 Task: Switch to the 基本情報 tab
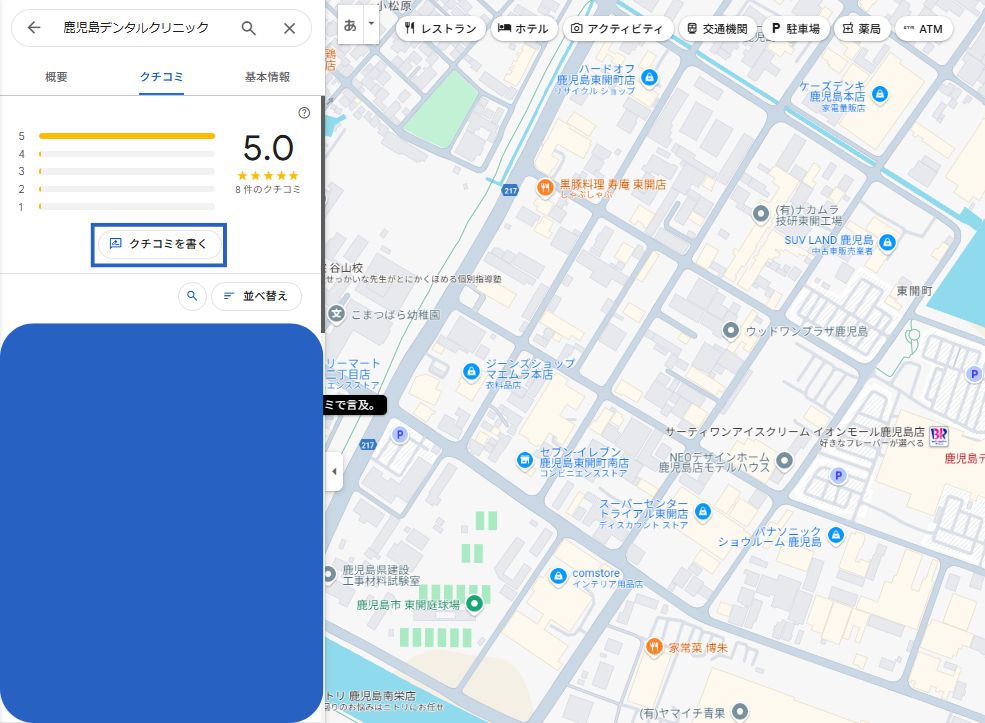[x=267, y=77]
